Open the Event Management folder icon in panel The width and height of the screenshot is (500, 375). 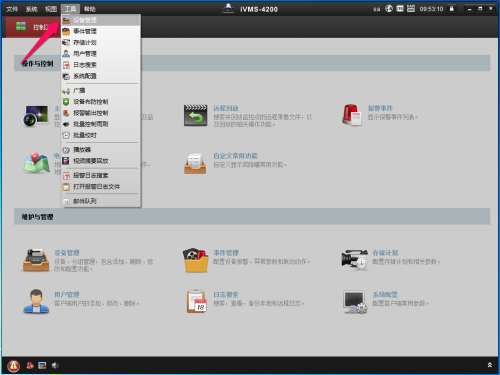click(196, 260)
